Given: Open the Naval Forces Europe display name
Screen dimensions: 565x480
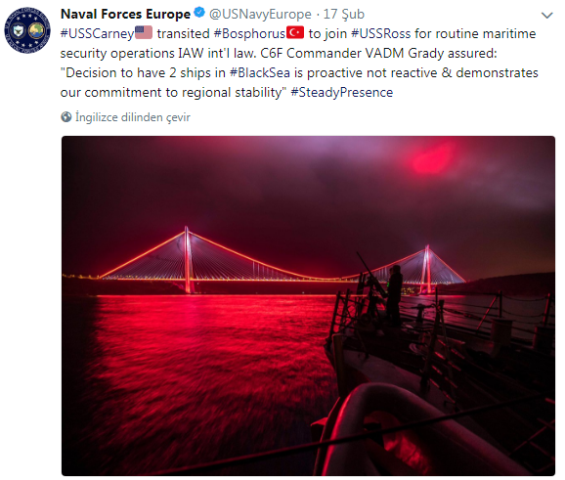Looking at the screenshot, I should point(125,14).
